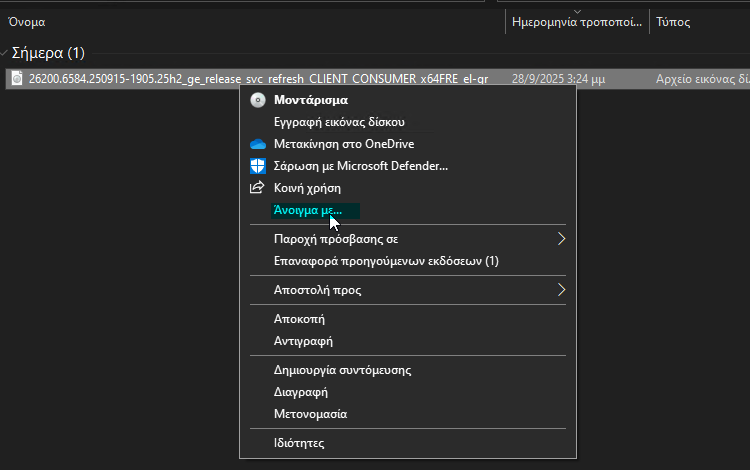Click the Αρχείο εικόνας type cell
Screen dimensions: 750x470
[x=703, y=79]
